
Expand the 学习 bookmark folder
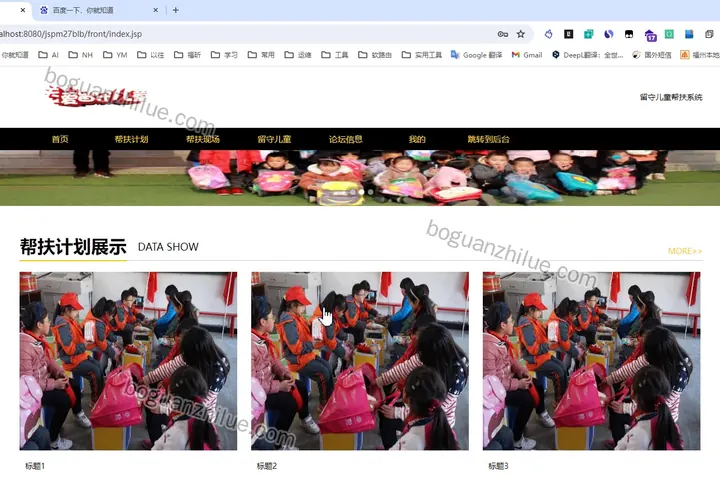click(224, 55)
